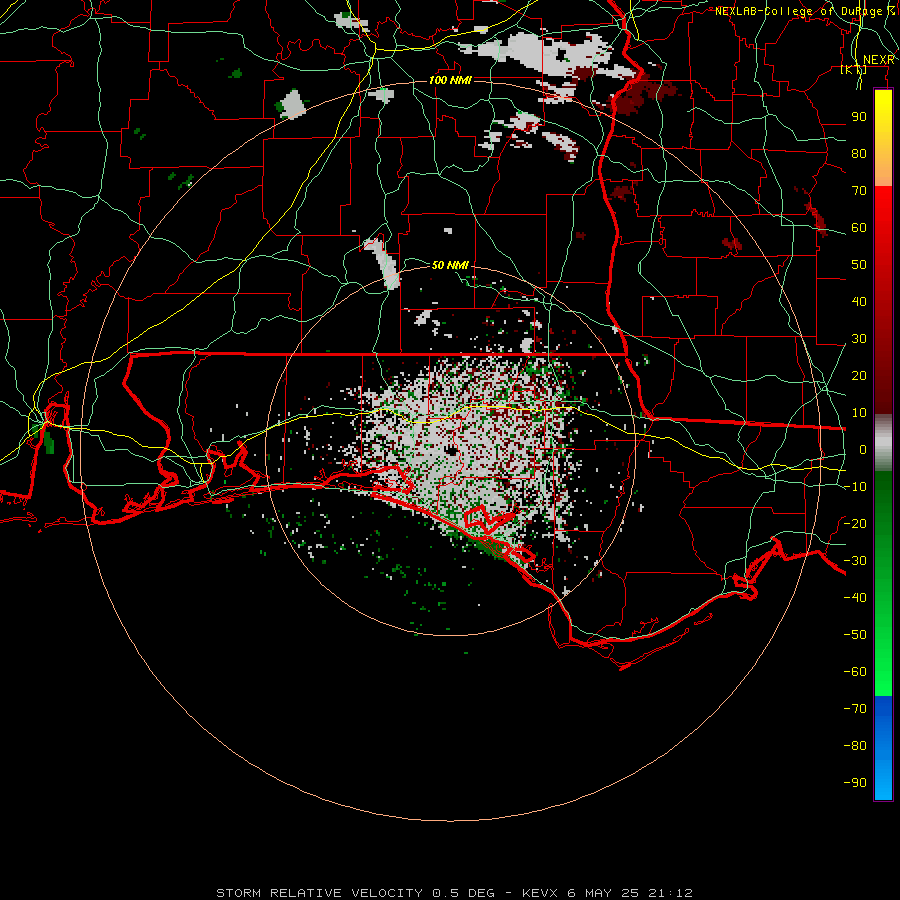Image resolution: width=900 pixels, height=900 pixels.
Task: Click the storm relative velocity caption
Action: [454, 893]
